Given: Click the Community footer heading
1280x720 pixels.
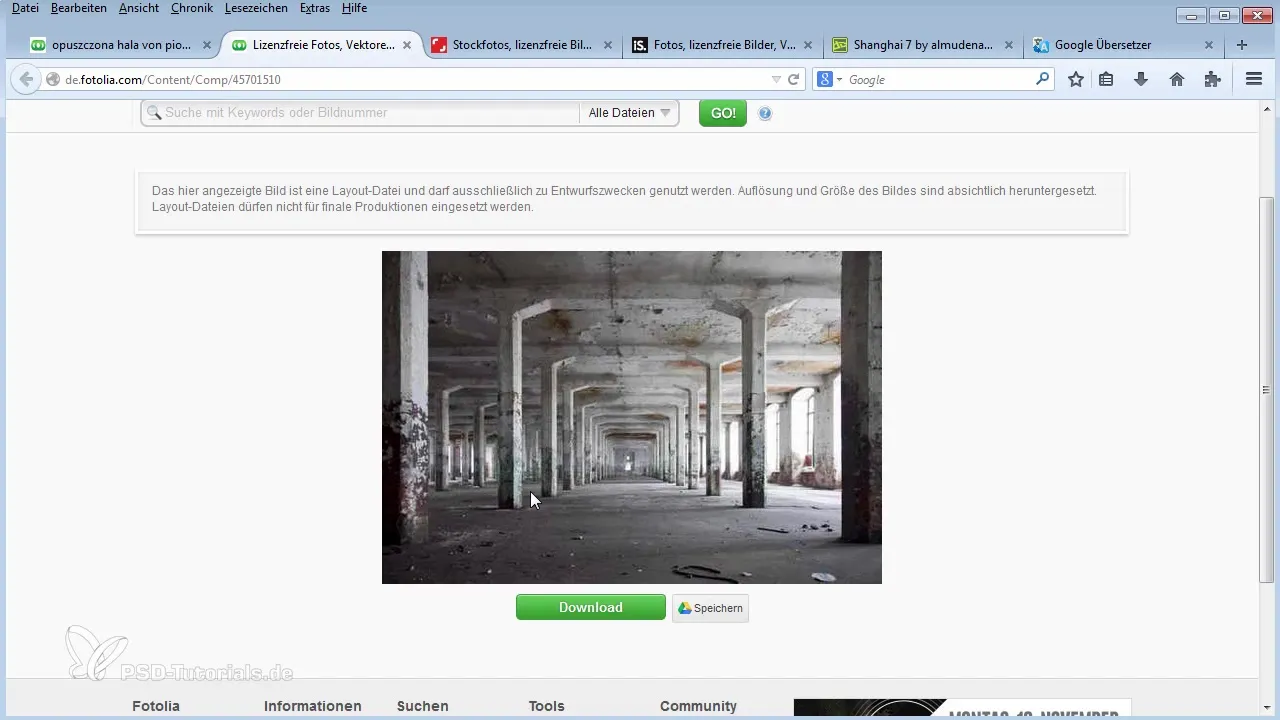Looking at the screenshot, I should (698, 706).
